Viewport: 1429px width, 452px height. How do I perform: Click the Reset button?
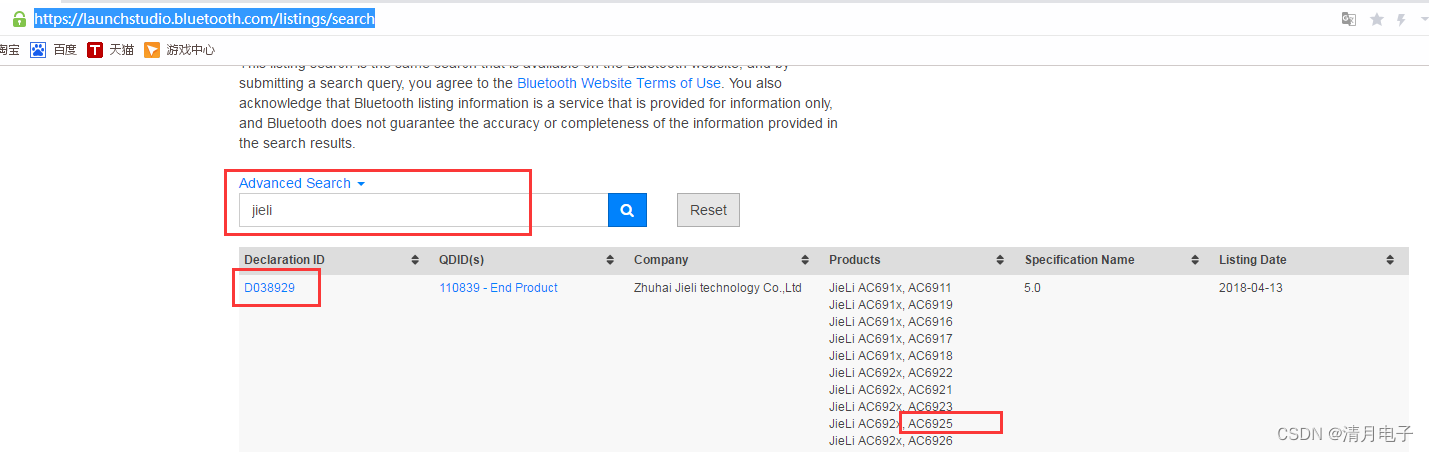pos(708,210)
